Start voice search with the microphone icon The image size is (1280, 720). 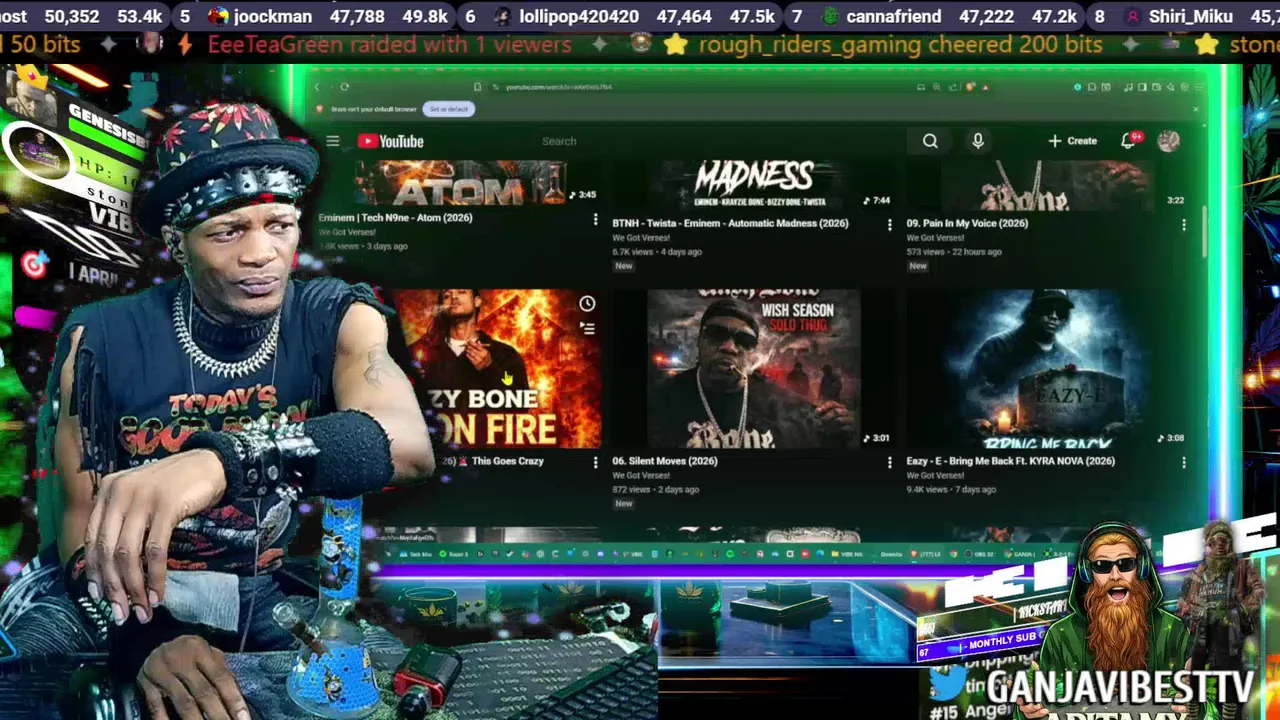click(978, 141)
